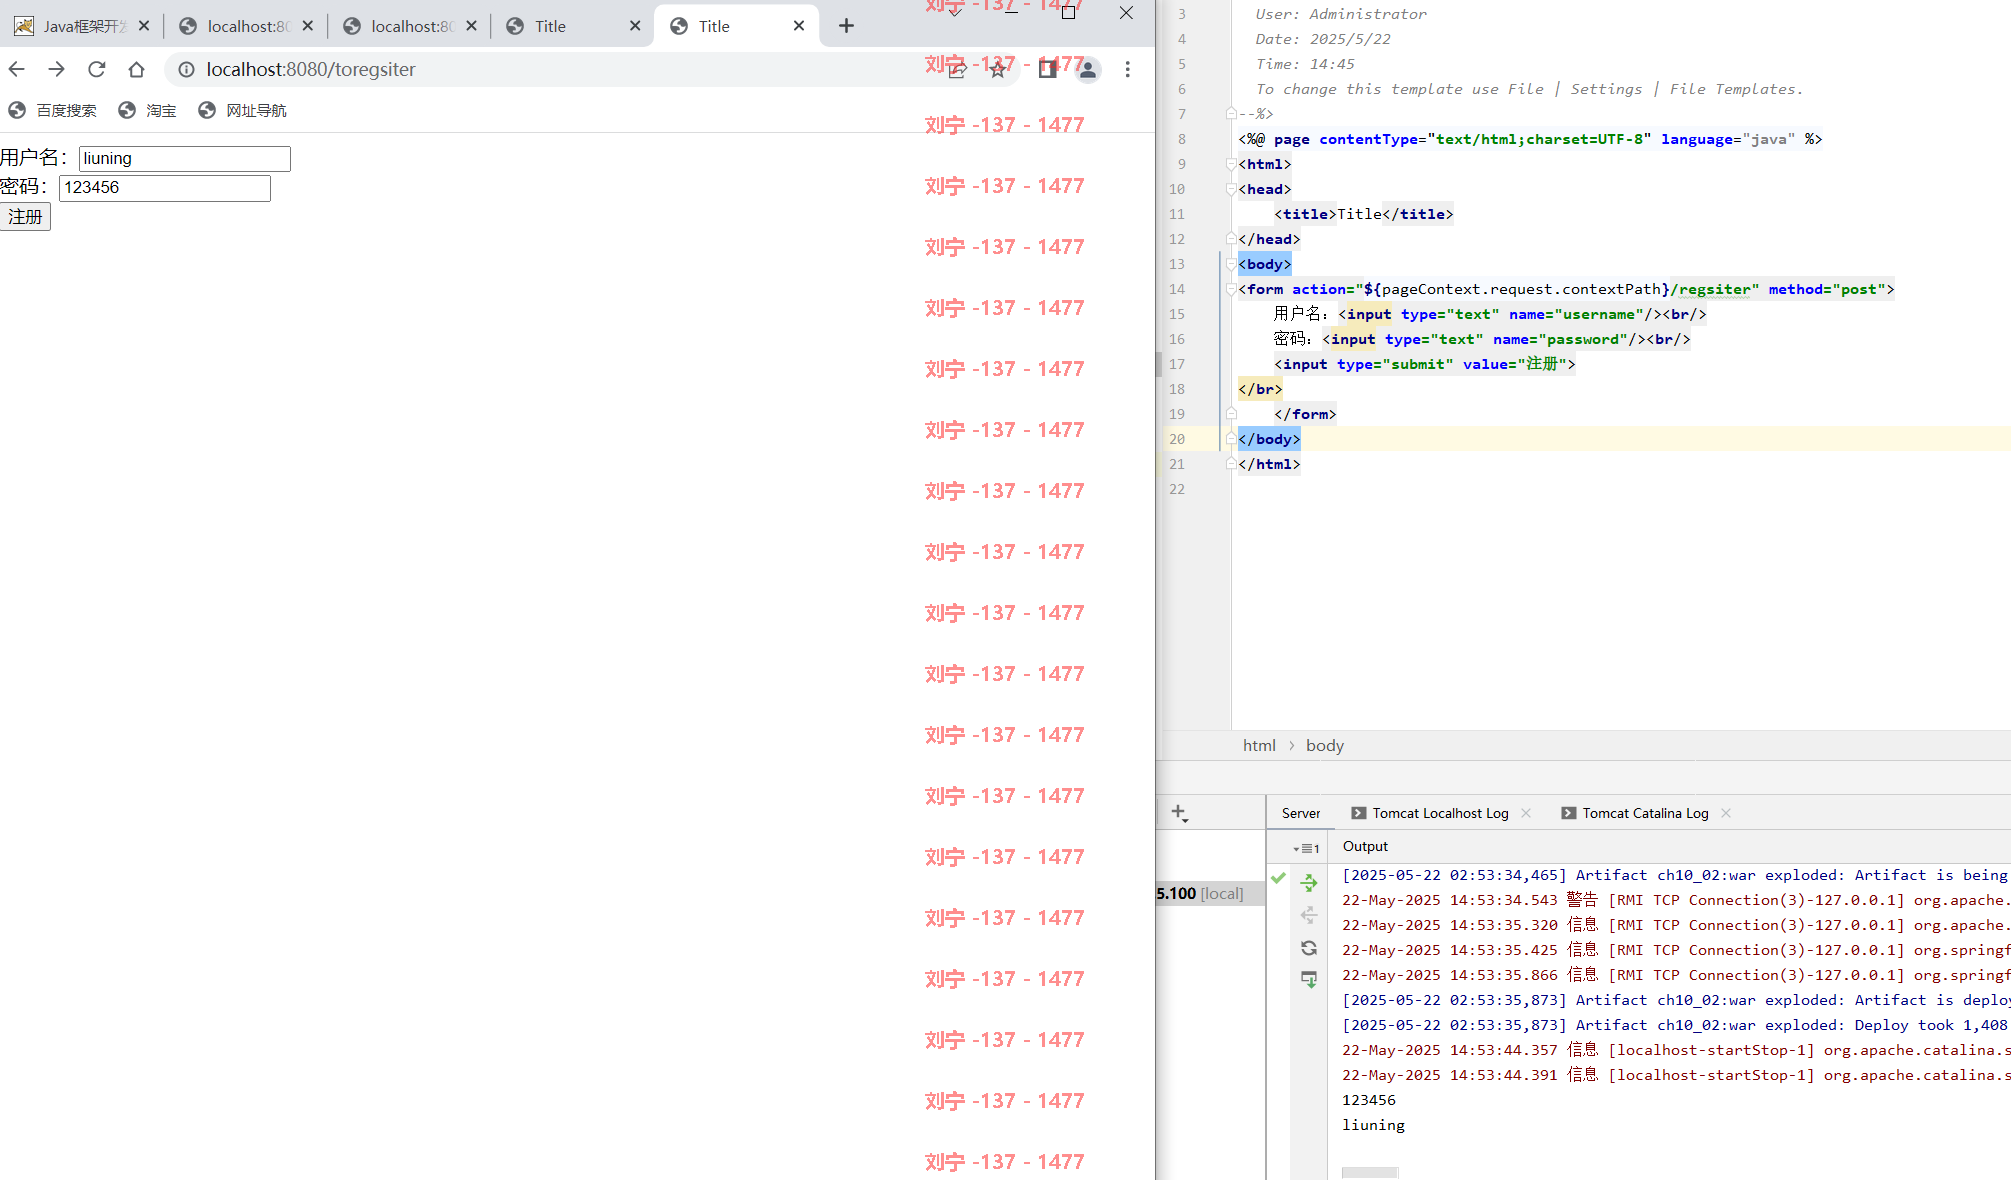The width and height of the screenshot is (2011, 1180).
Task: Open 网址导航 bookmark
Action: (x=242, y=110)
